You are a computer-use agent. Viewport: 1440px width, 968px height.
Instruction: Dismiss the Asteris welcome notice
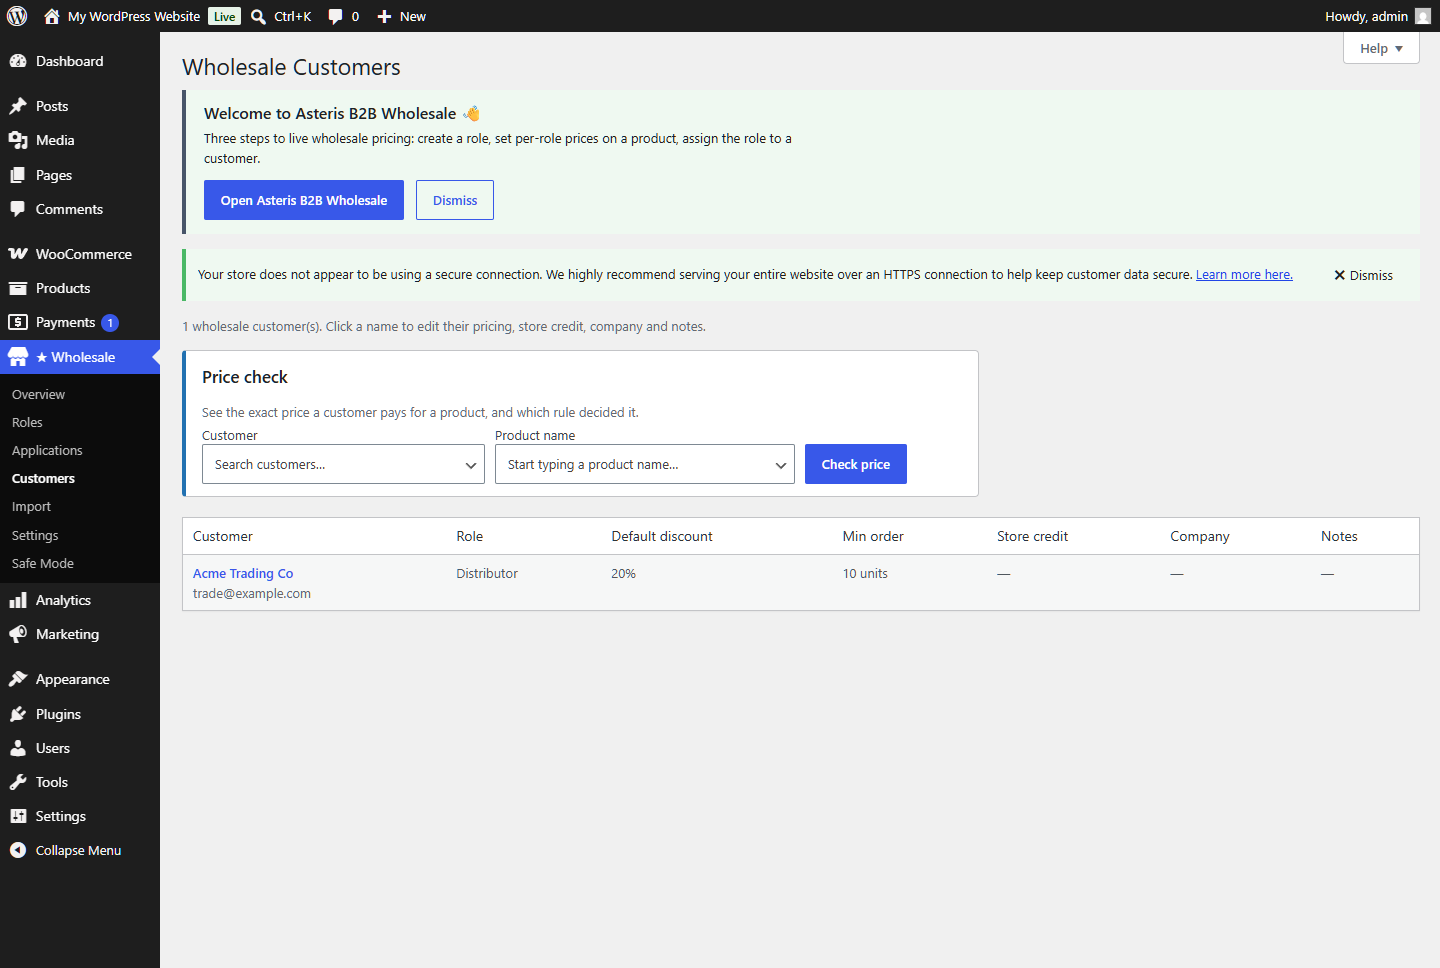pyautogui.click(x=455, y=200)
